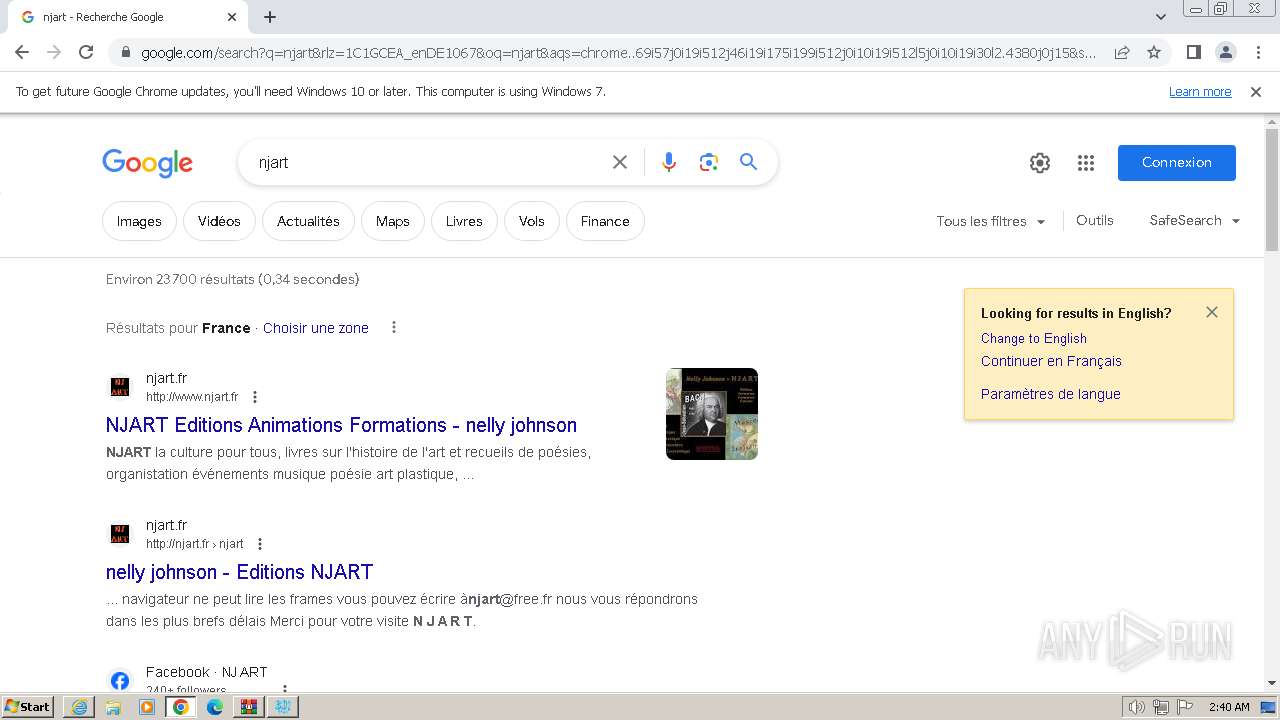Screen dimensions: 1280x720
Task: Open Microsoft Edge from the taskbar
Action: (x=215, y=707)
